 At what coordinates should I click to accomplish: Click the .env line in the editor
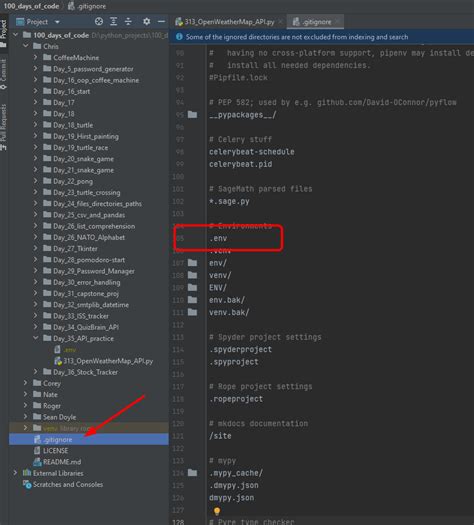point(218,238)
